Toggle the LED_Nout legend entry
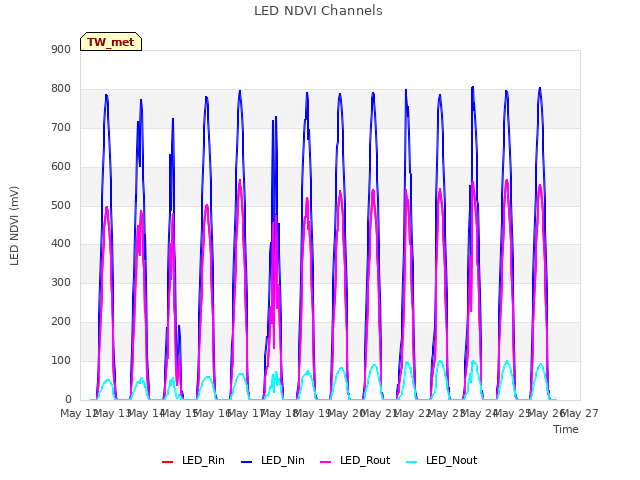This screenshot has width=640, height=480. [x=442, y=460]
